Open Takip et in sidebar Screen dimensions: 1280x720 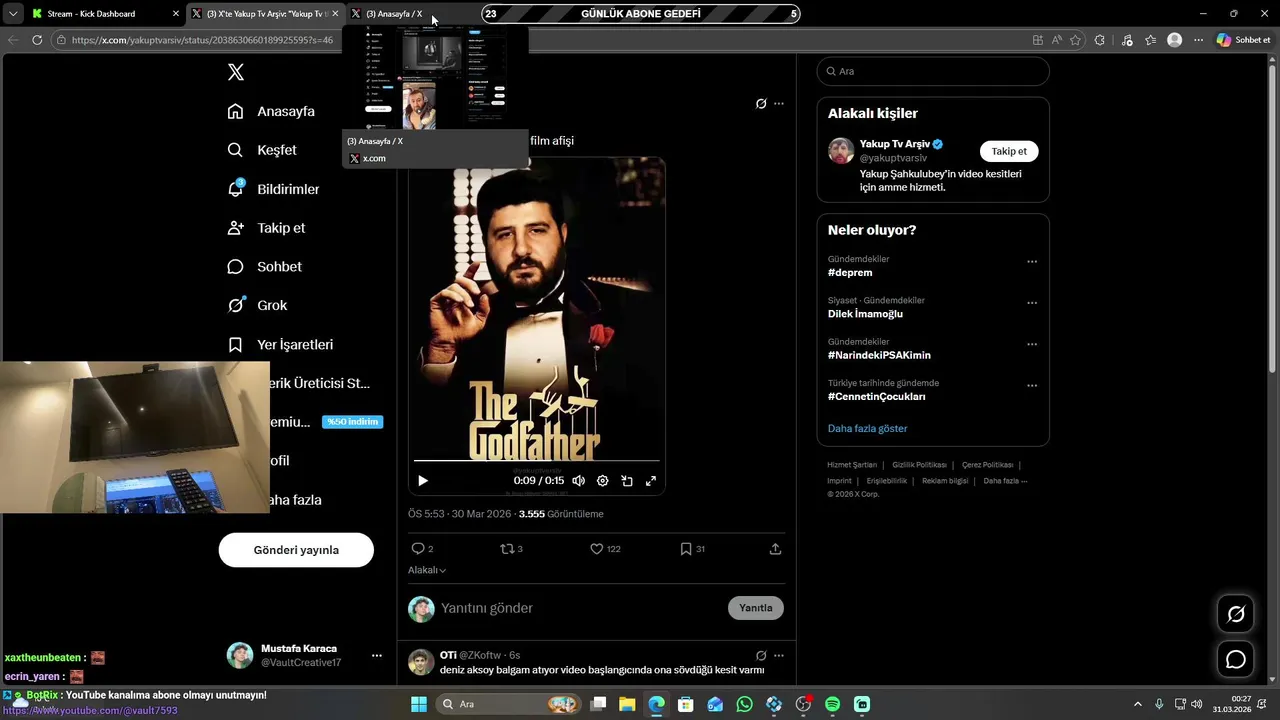(266, 228)
